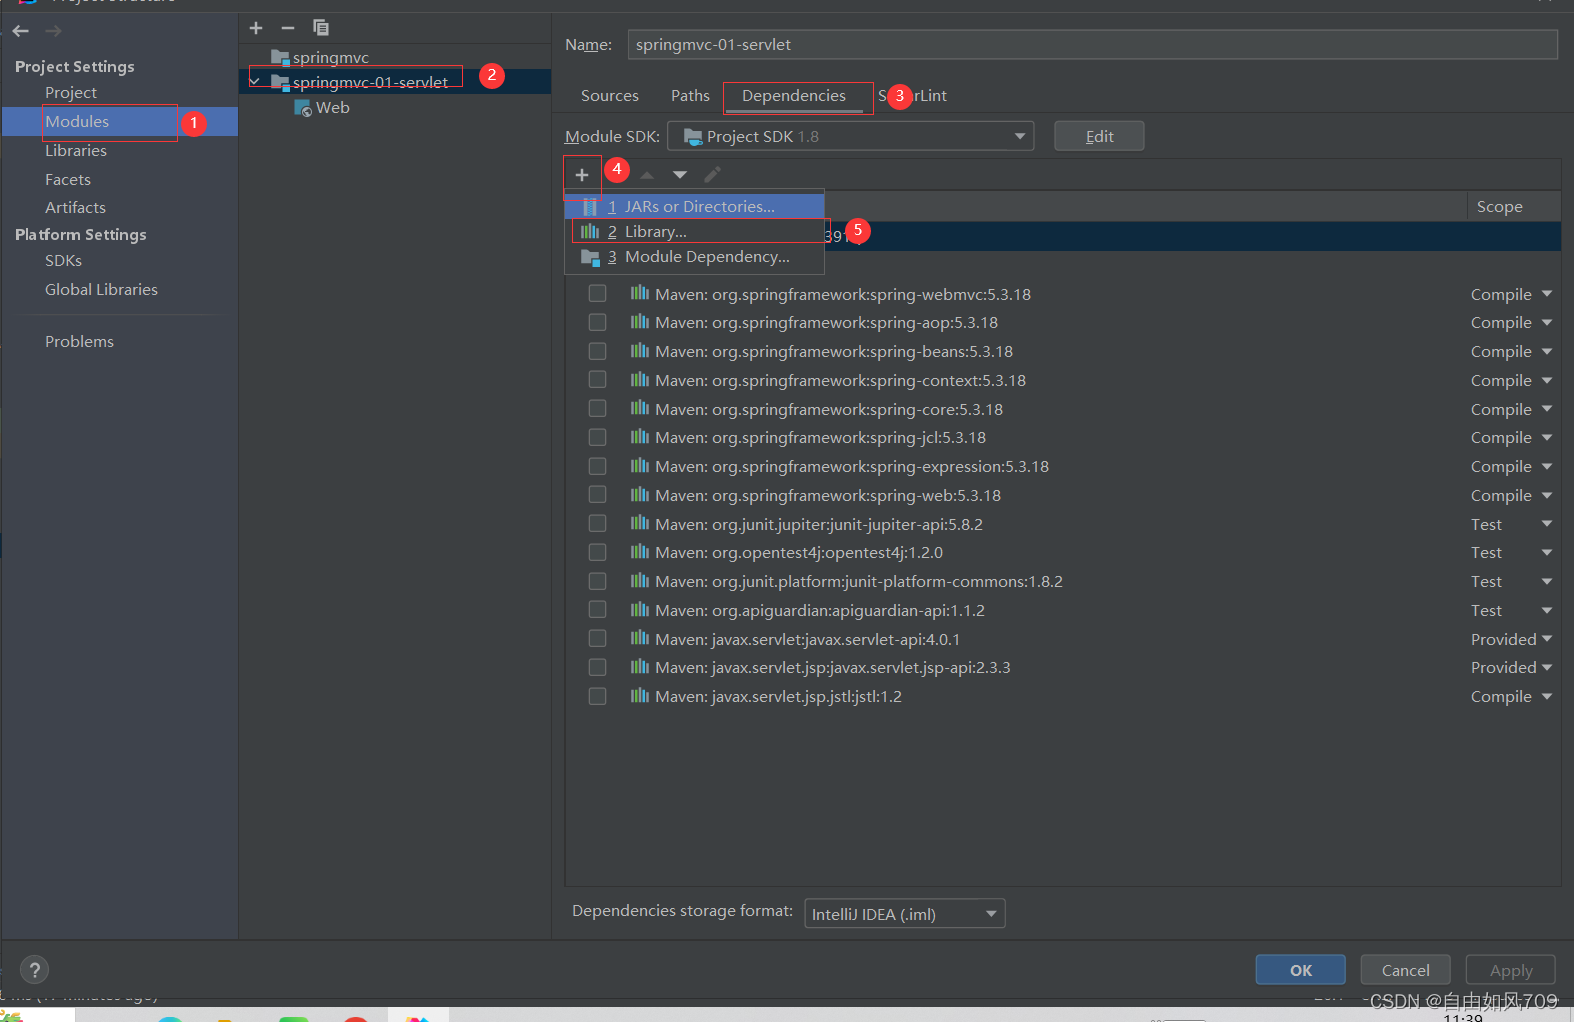The width and height of the screenshot is (1574, 1022).
Task: Click library icon beside spring-aop:5.3.18
Action: (640, 322)
